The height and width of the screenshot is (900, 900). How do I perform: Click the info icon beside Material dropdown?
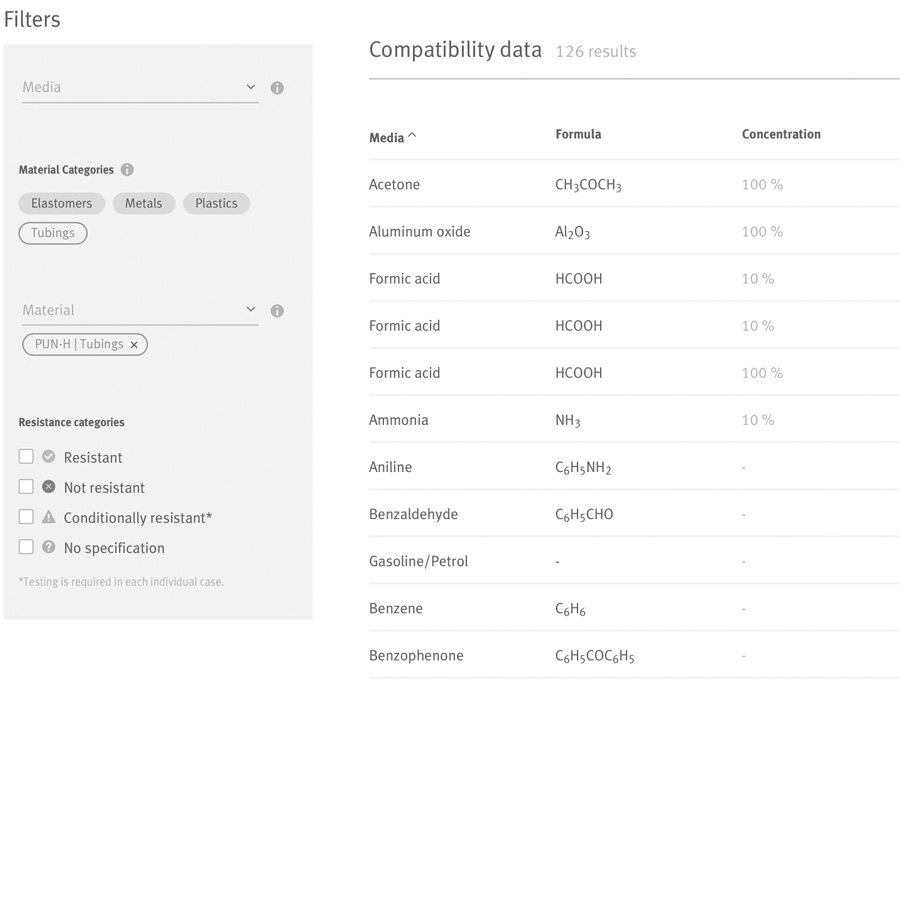(277, 311)
